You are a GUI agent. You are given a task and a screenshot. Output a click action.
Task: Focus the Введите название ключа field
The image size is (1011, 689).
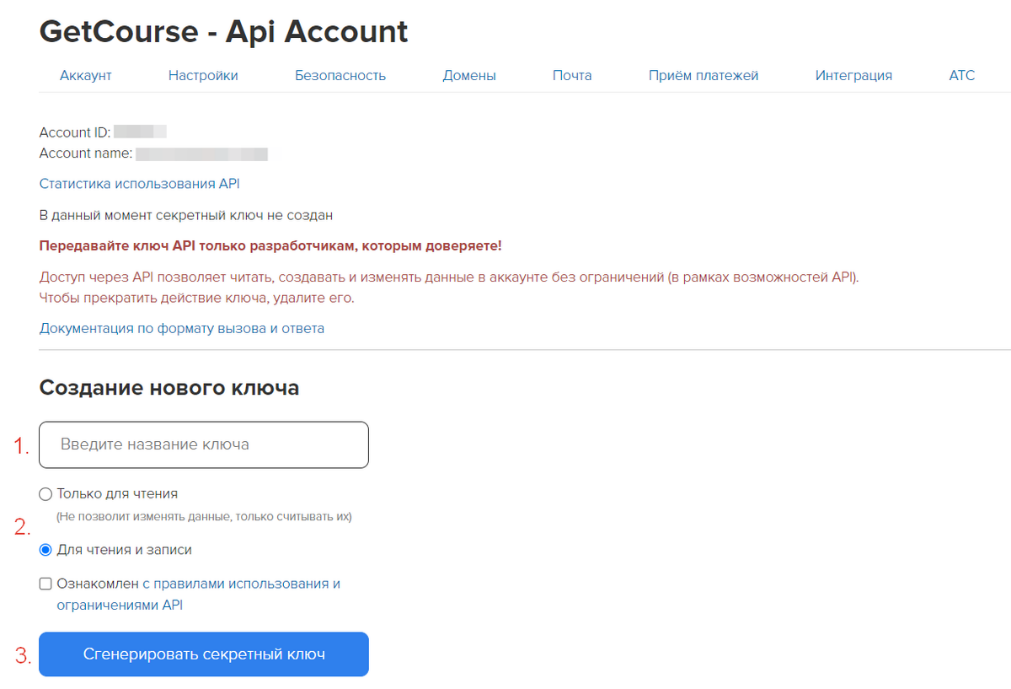coord(203,444)
